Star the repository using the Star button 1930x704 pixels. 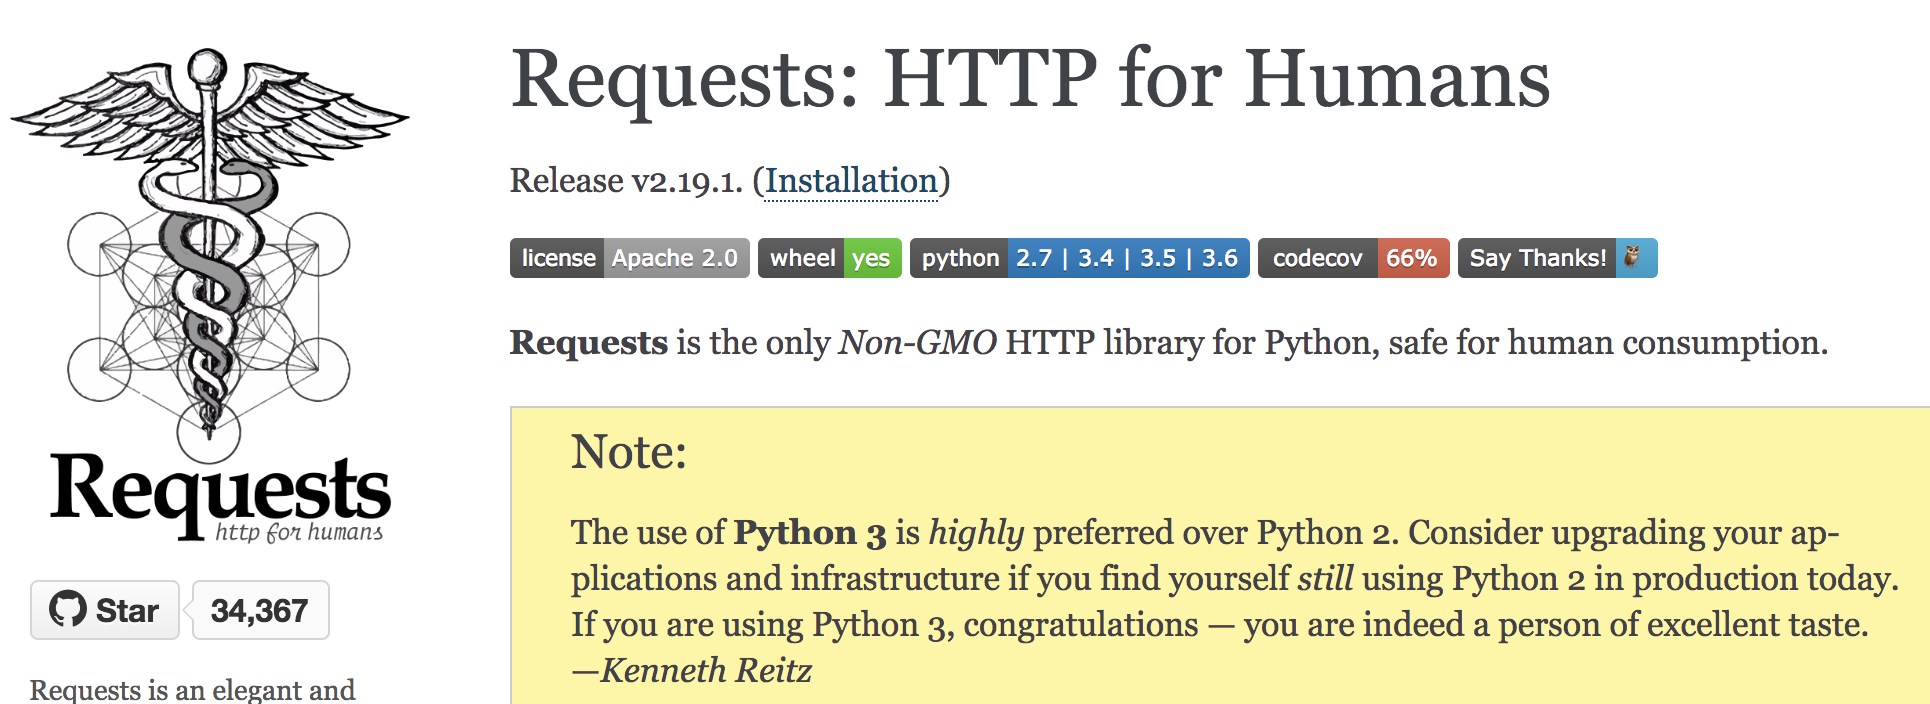pyautogui.click(x=105, y=610)
